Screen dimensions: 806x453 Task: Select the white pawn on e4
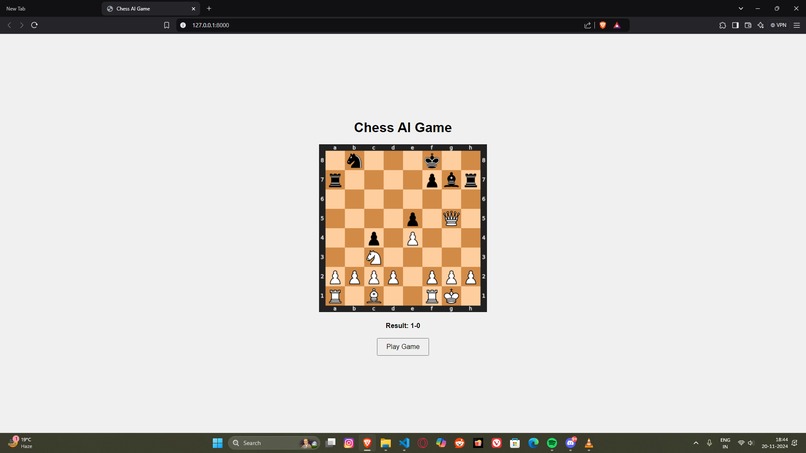412,238
